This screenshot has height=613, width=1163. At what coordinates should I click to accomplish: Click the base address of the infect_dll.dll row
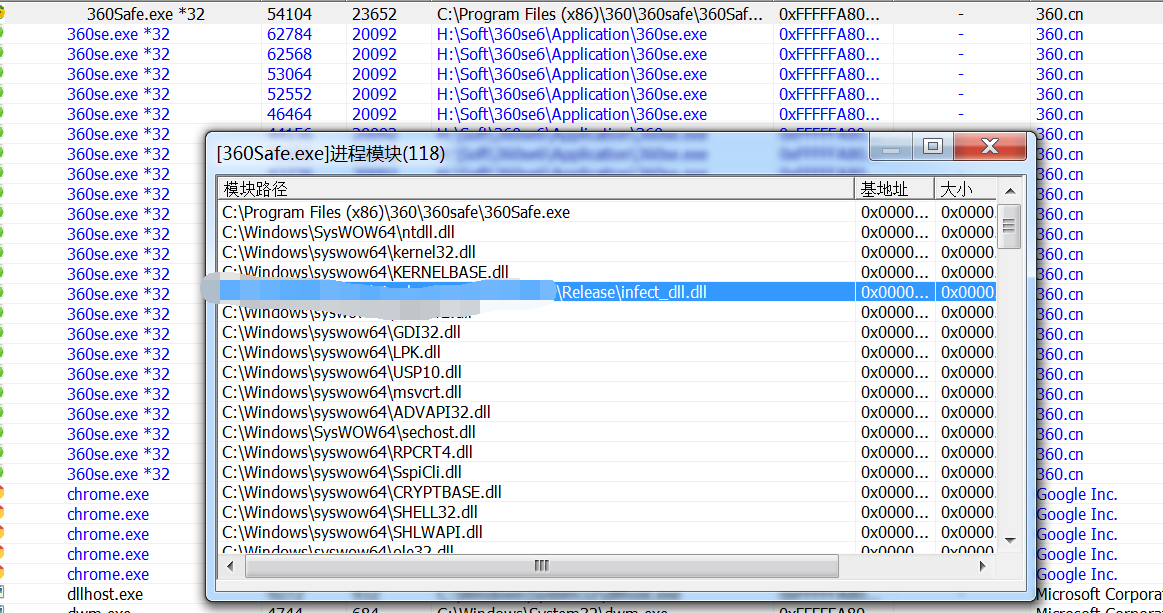tap(895, 292)
